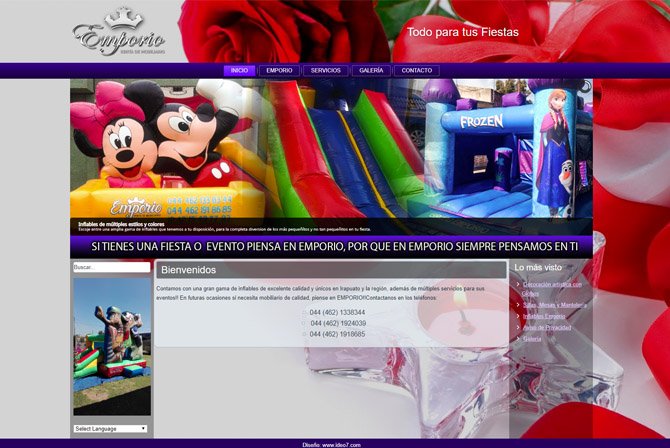The height and width of the screenshot is (448, 670).
Task: Open the Aviso de Privacidad link
Action: (546, 327)
